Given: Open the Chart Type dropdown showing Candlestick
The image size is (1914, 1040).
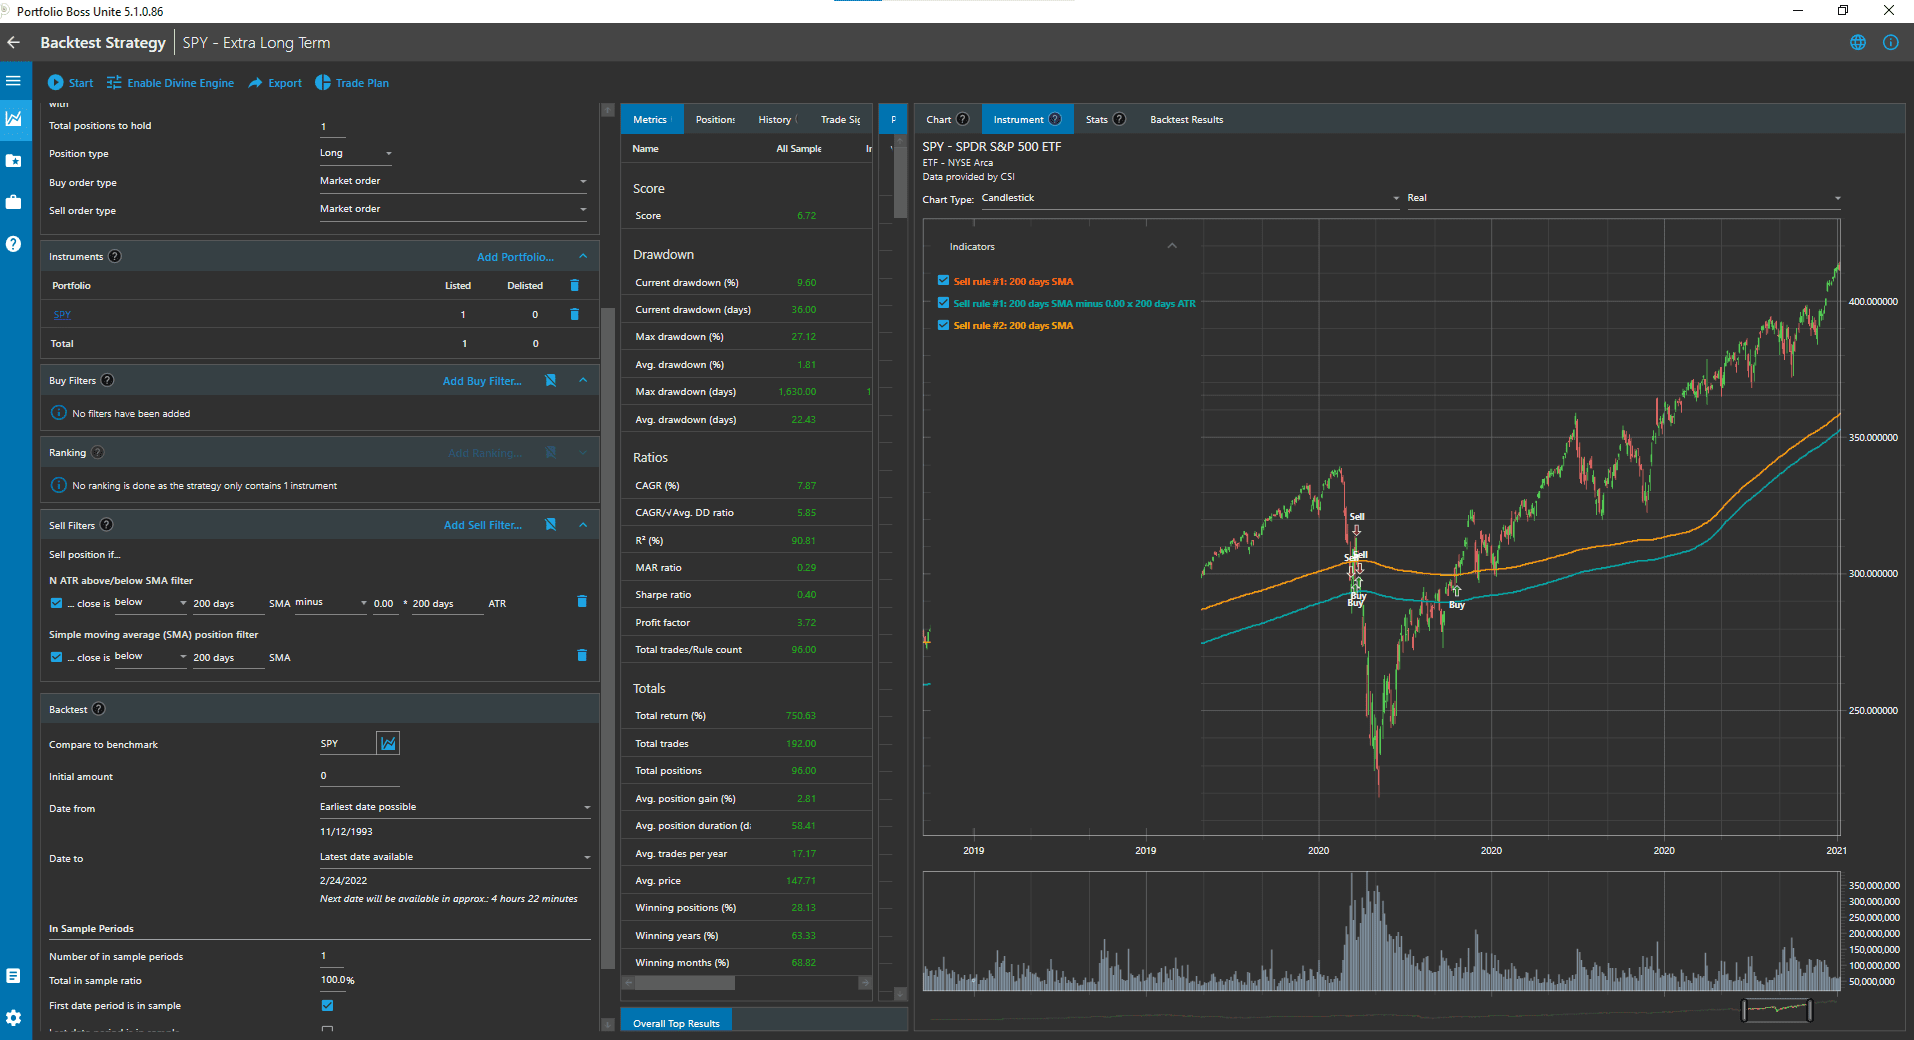Looking at the screenshot, I should (x=1189, y=197).
